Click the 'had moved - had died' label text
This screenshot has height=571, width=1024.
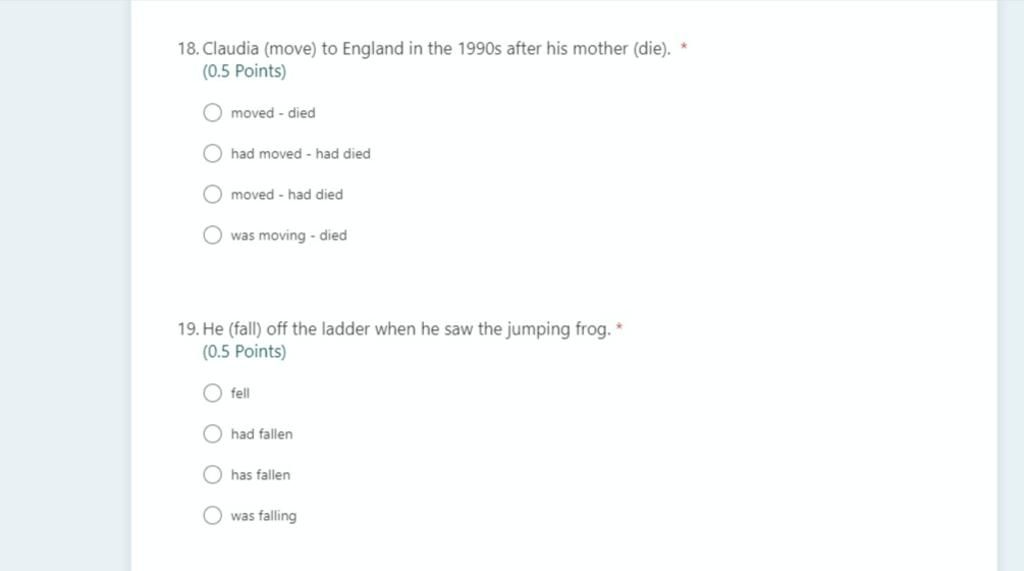300,154
